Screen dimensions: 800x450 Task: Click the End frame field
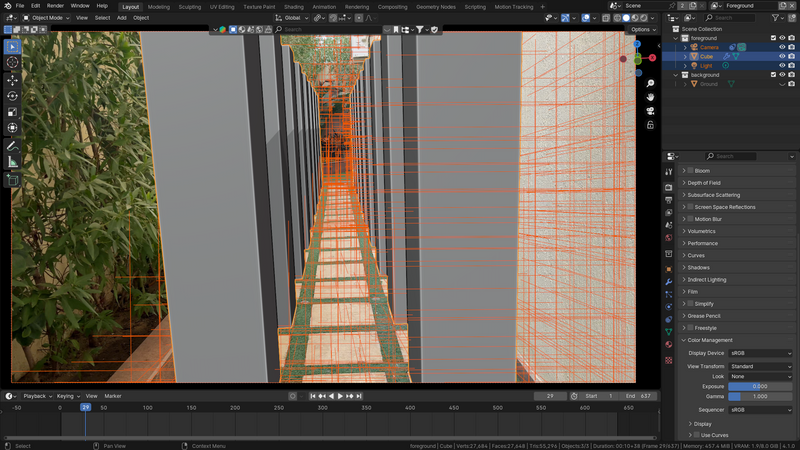point(638,396)
